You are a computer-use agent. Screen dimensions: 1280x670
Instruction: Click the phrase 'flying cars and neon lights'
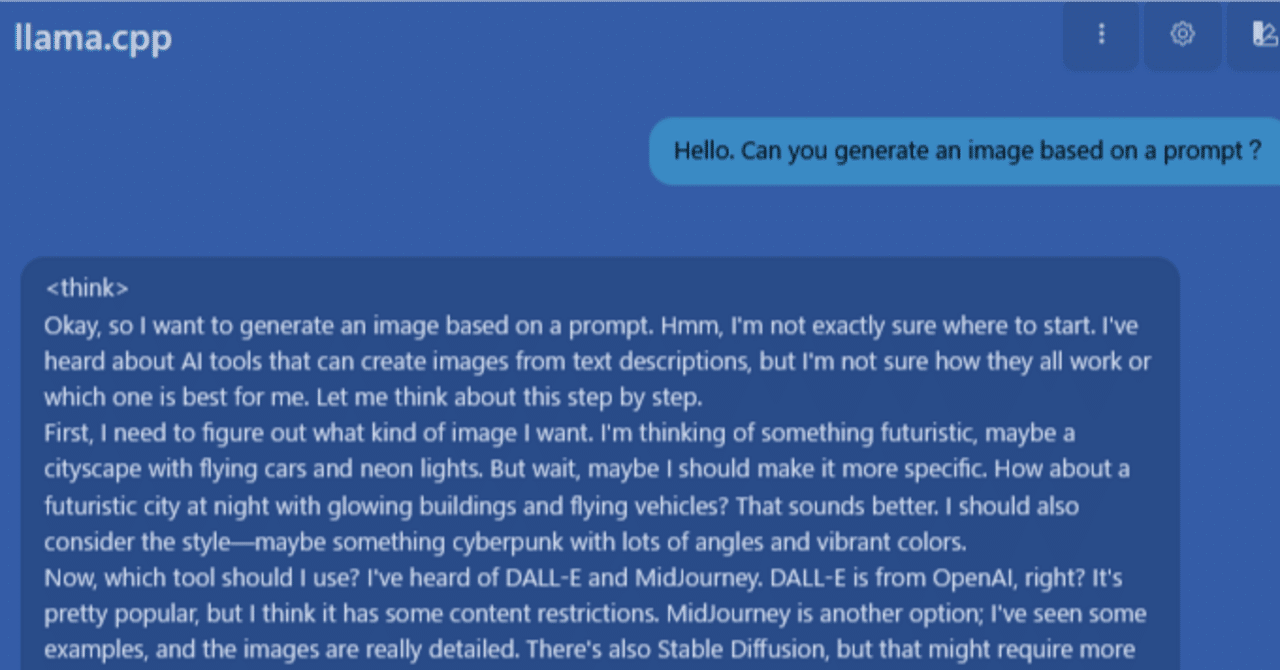320,470
